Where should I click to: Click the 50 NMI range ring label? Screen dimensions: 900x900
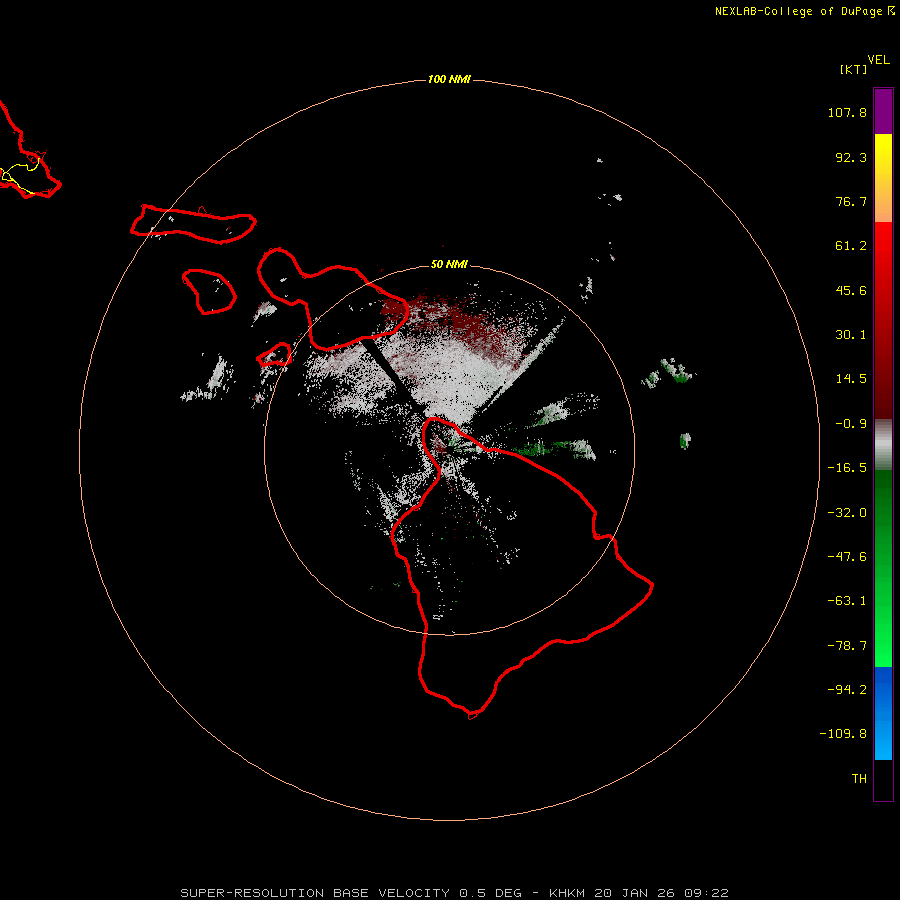[449, 264]
